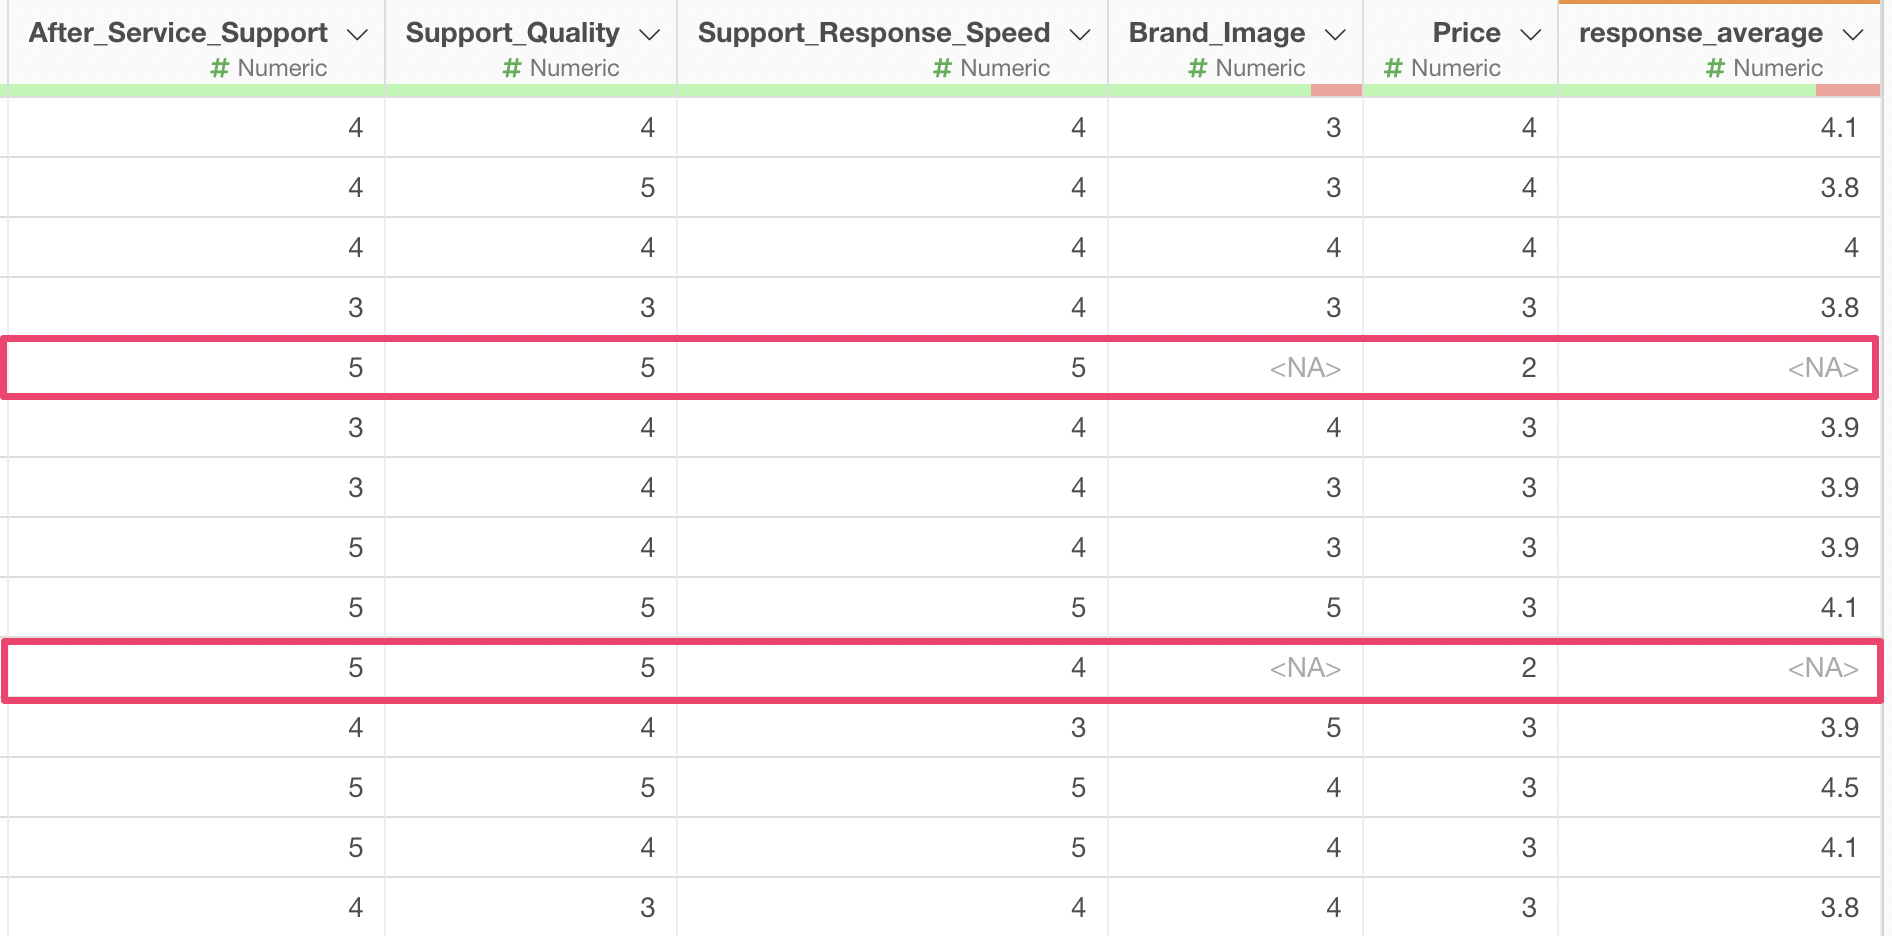This screenshot has width=1892, height=936.
Task: Open the After_Service_Support column dropdown menu
Action: coord(357,35)
